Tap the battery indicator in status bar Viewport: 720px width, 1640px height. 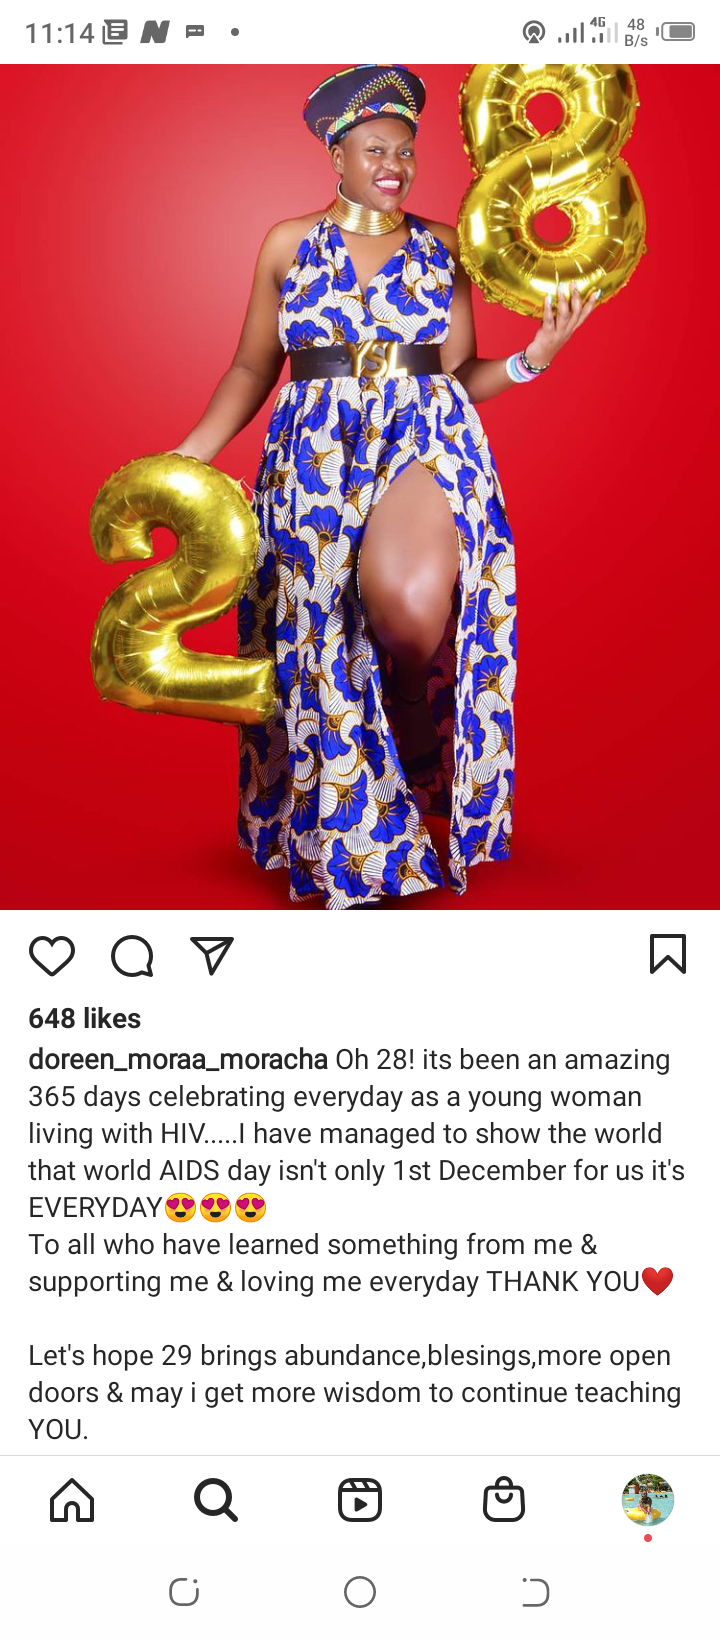click(677, 32)
